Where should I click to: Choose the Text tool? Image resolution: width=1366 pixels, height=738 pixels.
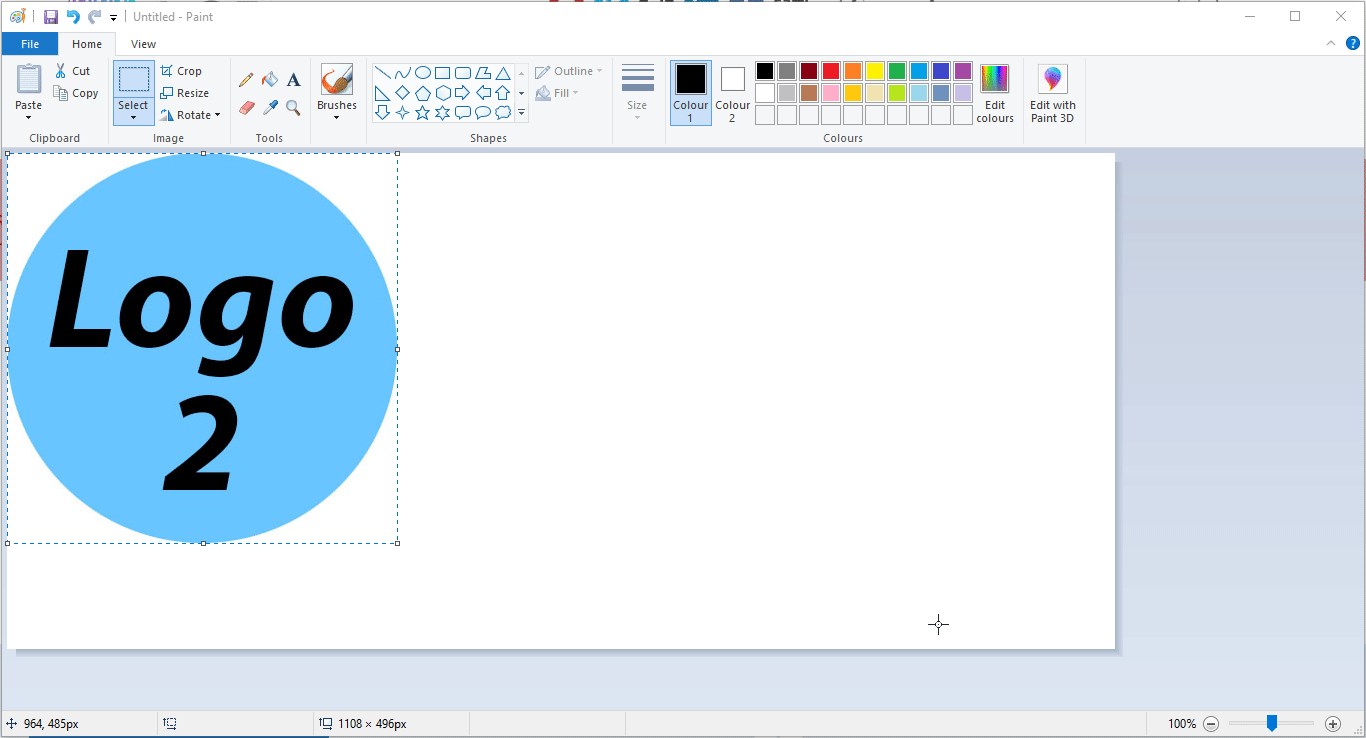tap(293, 80)
